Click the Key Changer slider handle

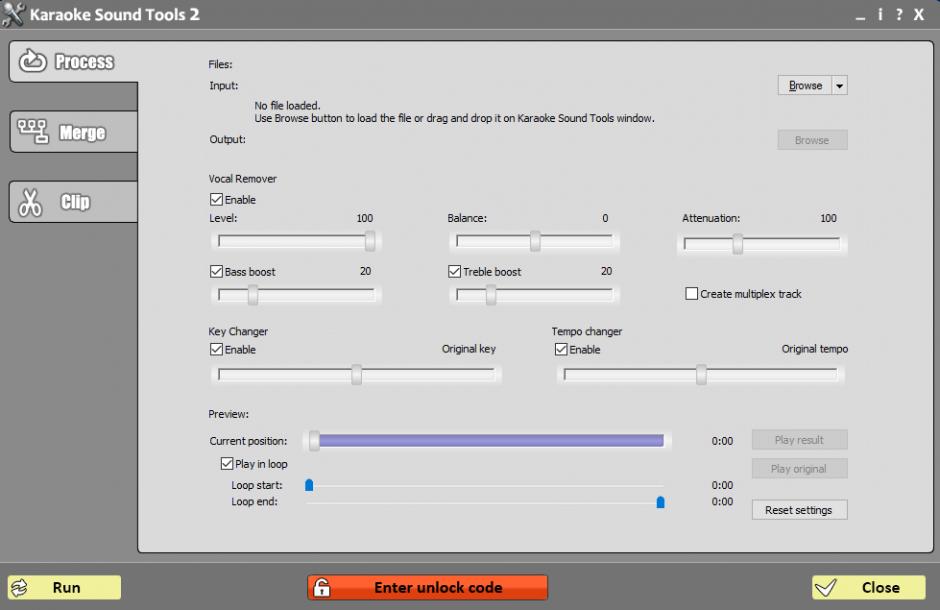point(357,375)
